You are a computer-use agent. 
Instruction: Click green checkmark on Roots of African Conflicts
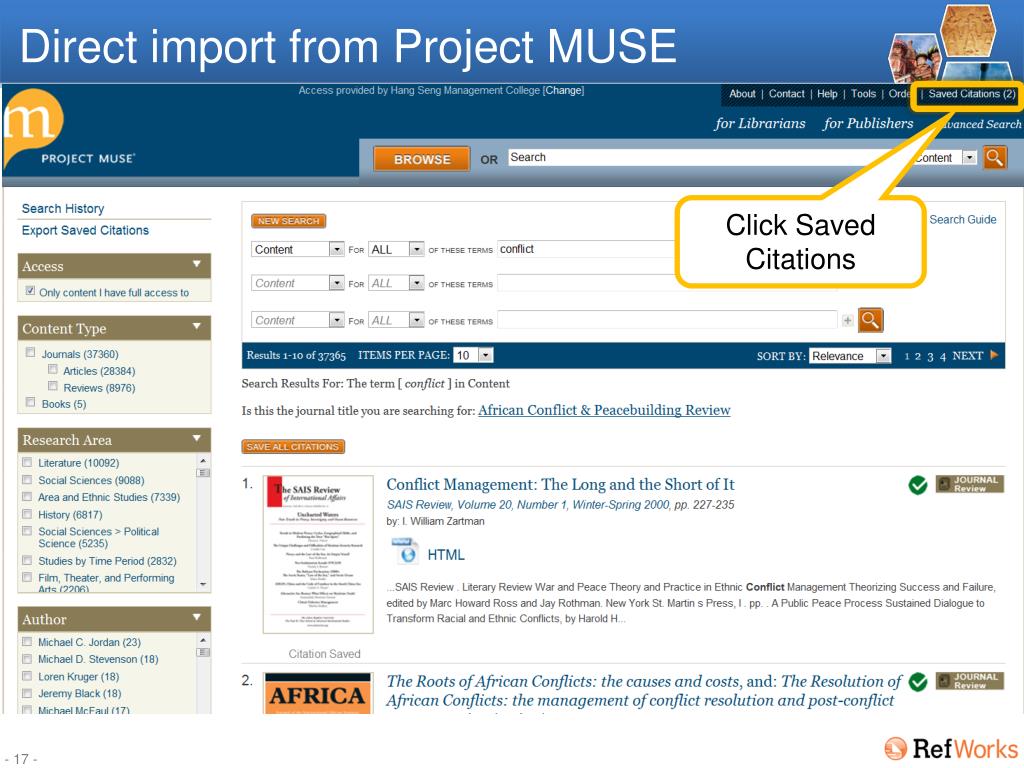(x=918, y=682)
